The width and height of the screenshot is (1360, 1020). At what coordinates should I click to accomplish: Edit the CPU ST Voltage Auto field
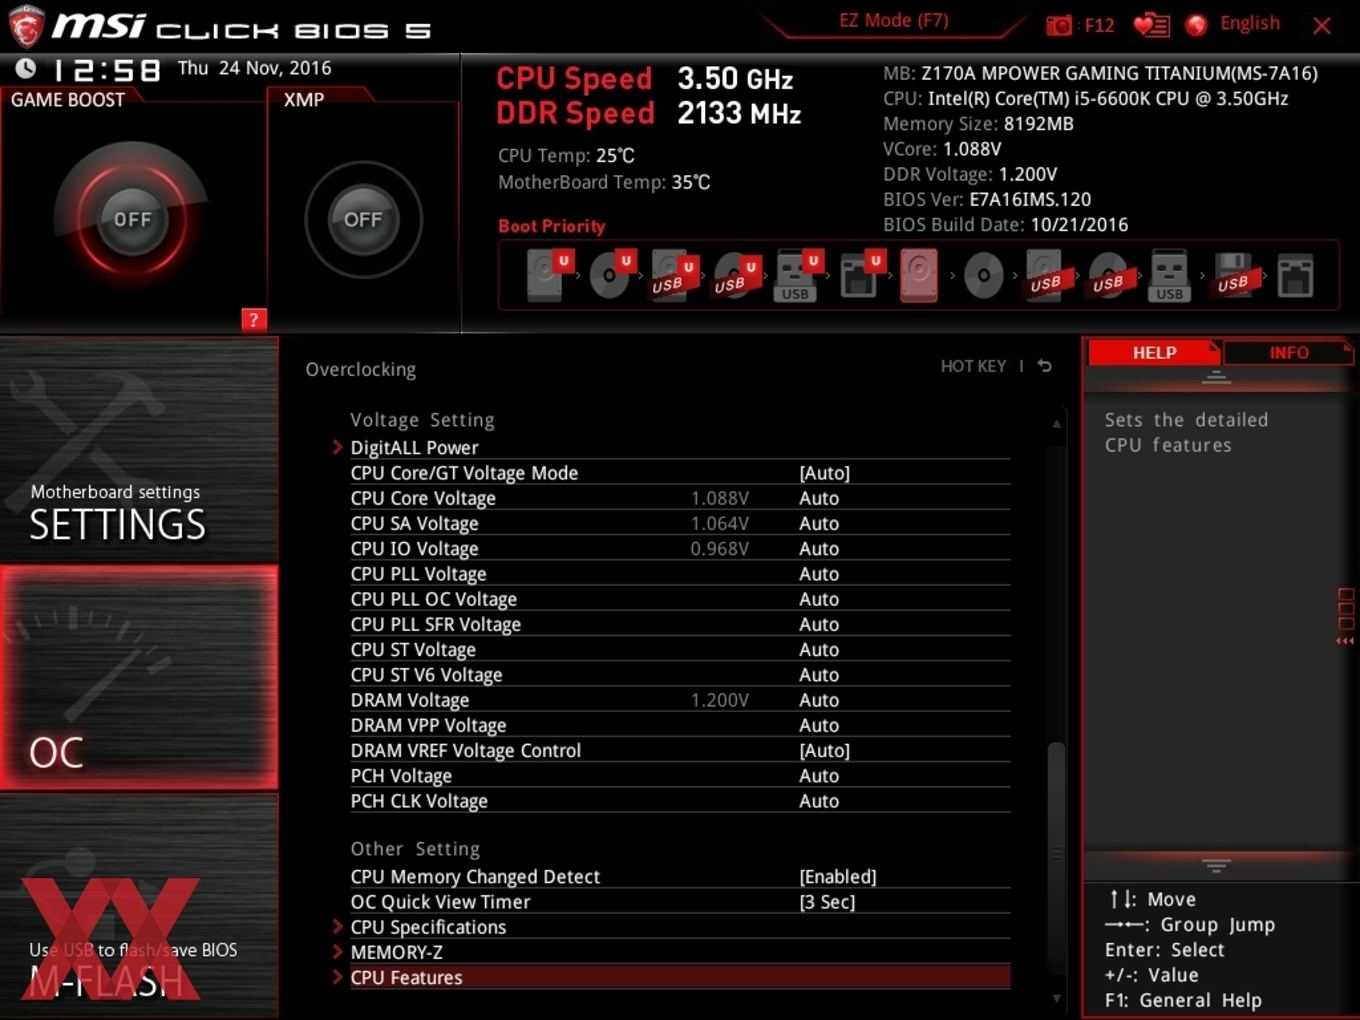(x=819, y=650)
